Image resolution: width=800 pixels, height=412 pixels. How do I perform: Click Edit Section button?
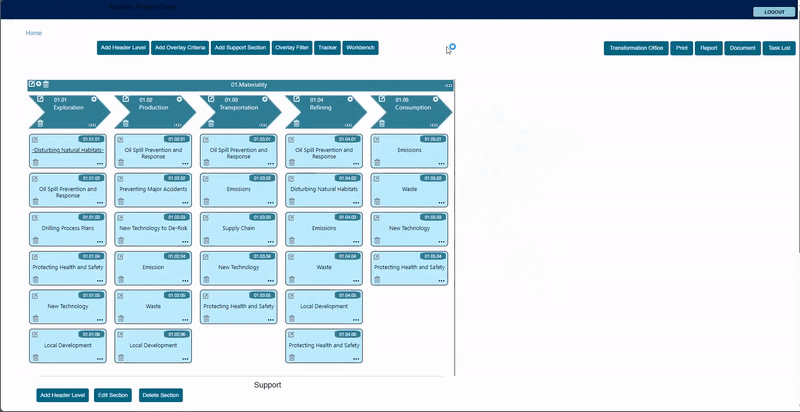[113, 395]
